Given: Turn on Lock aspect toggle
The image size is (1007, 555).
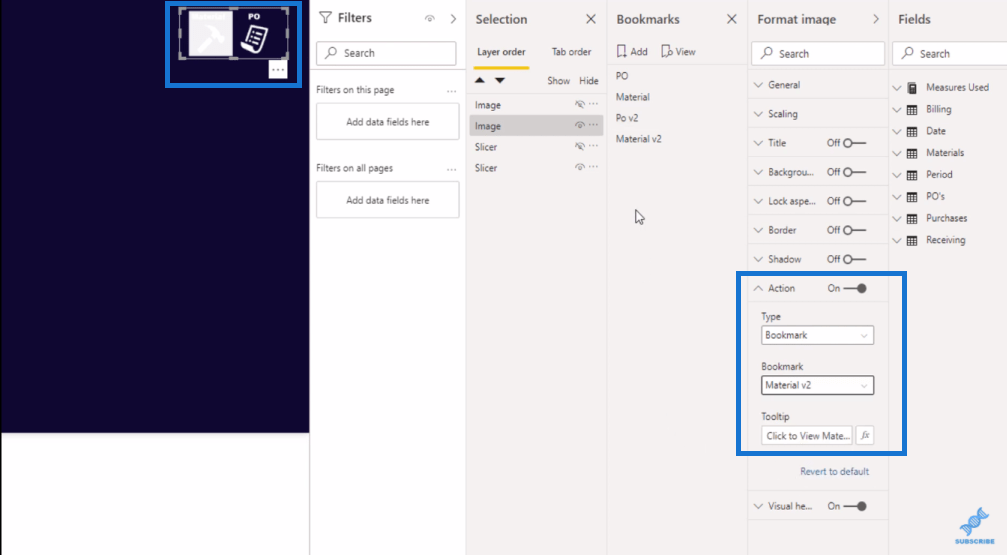Looking at the screenshot, I should 855,201.
